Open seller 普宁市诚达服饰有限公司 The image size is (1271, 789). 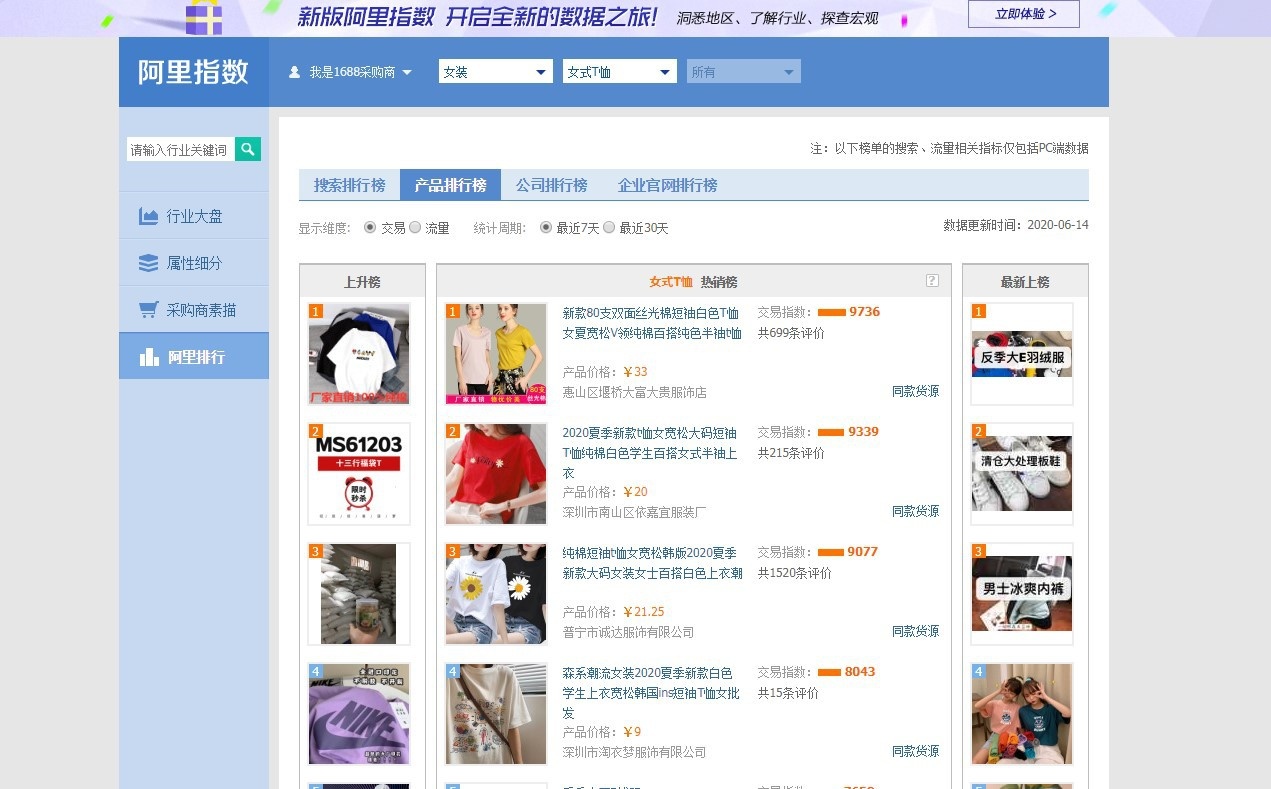coord(628,632)
